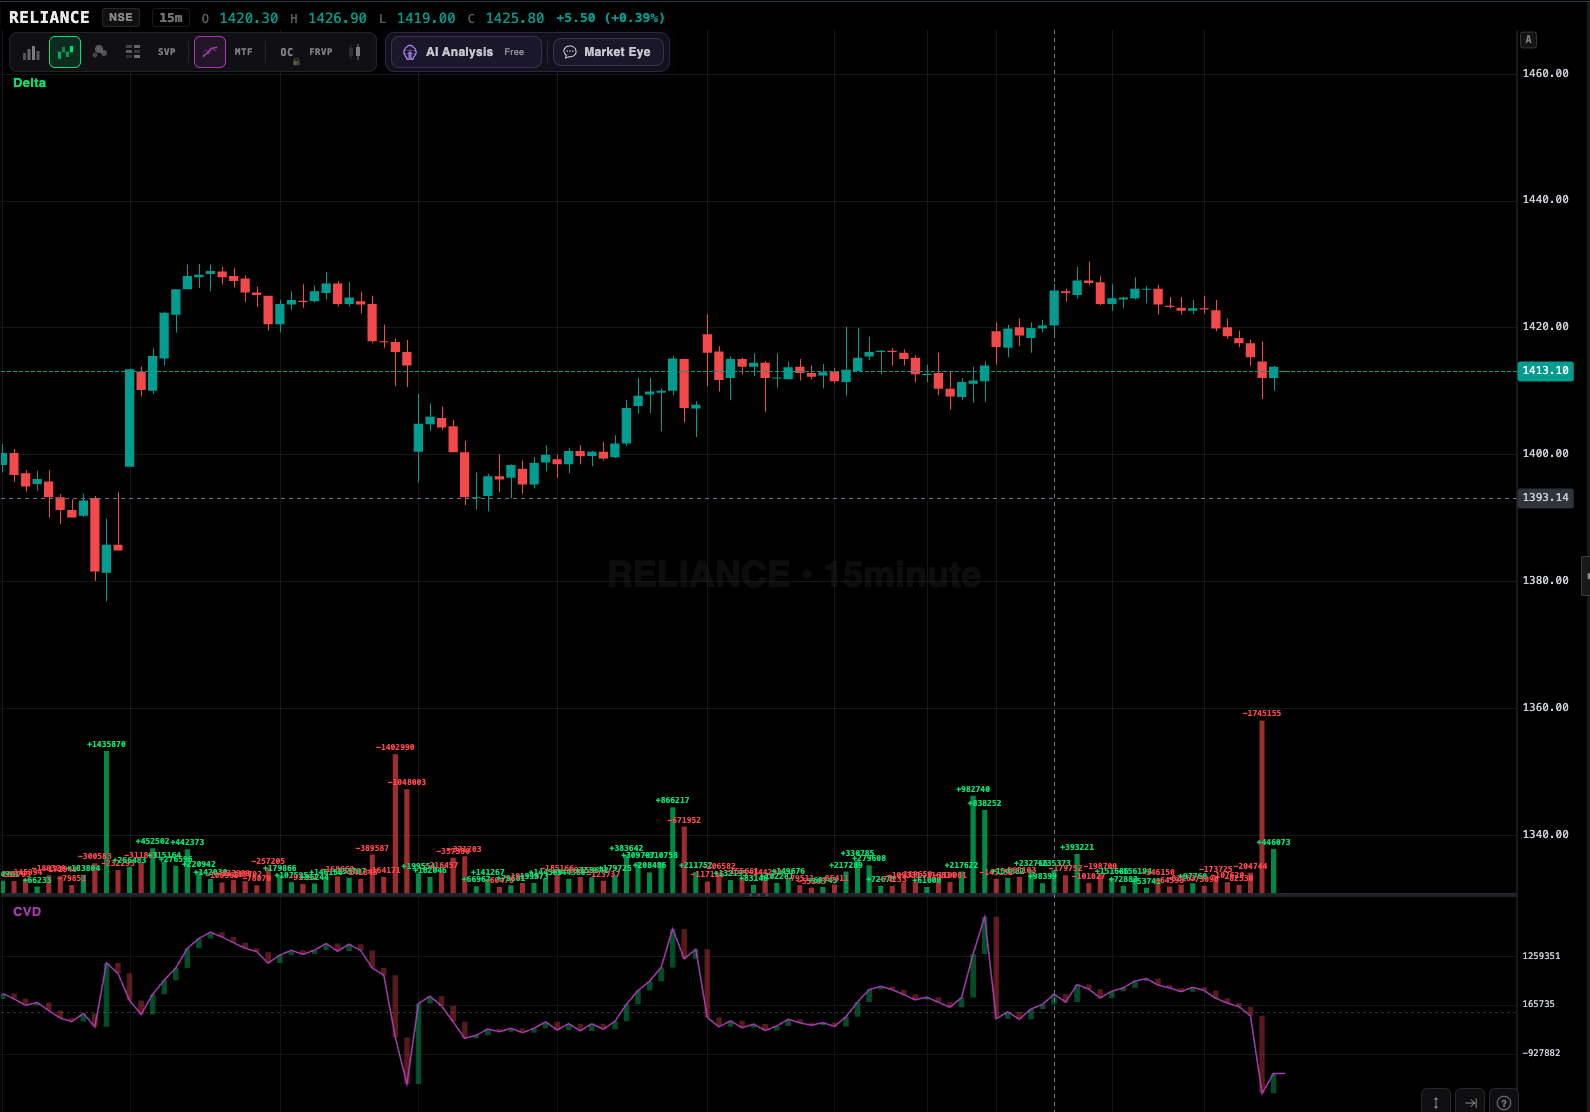The height and width of the screenshot is (1112, 1590).
Task: Click the 1259351 CVD axis value
Action: pyautogui.click(x=1541, y=956)
